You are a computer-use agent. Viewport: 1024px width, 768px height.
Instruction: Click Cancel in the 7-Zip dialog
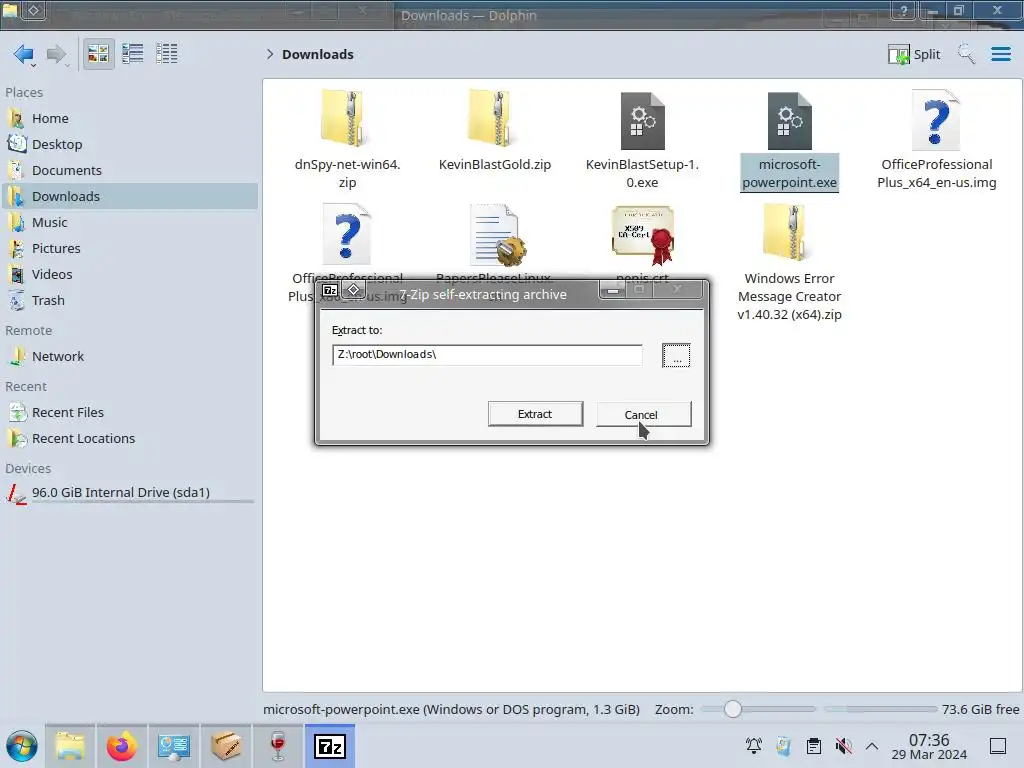pos(644,414)
